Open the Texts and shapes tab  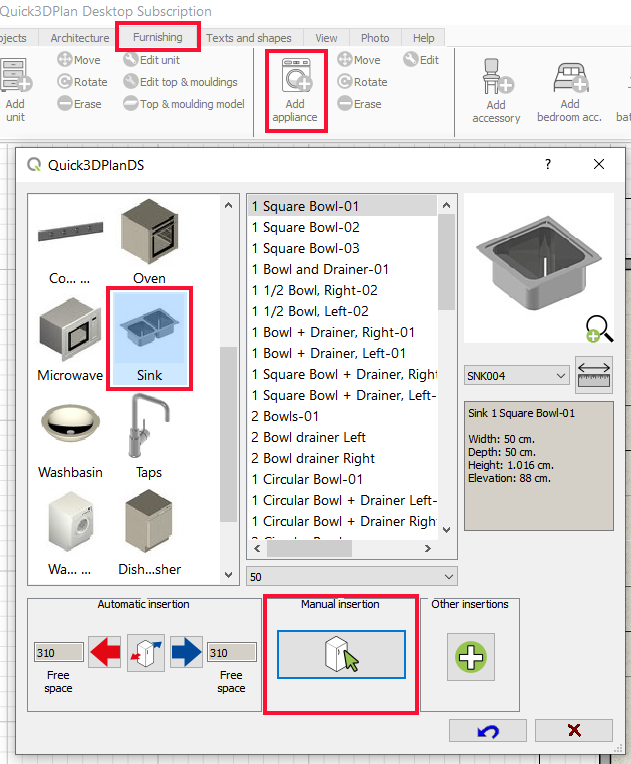(x=249, y=38)
